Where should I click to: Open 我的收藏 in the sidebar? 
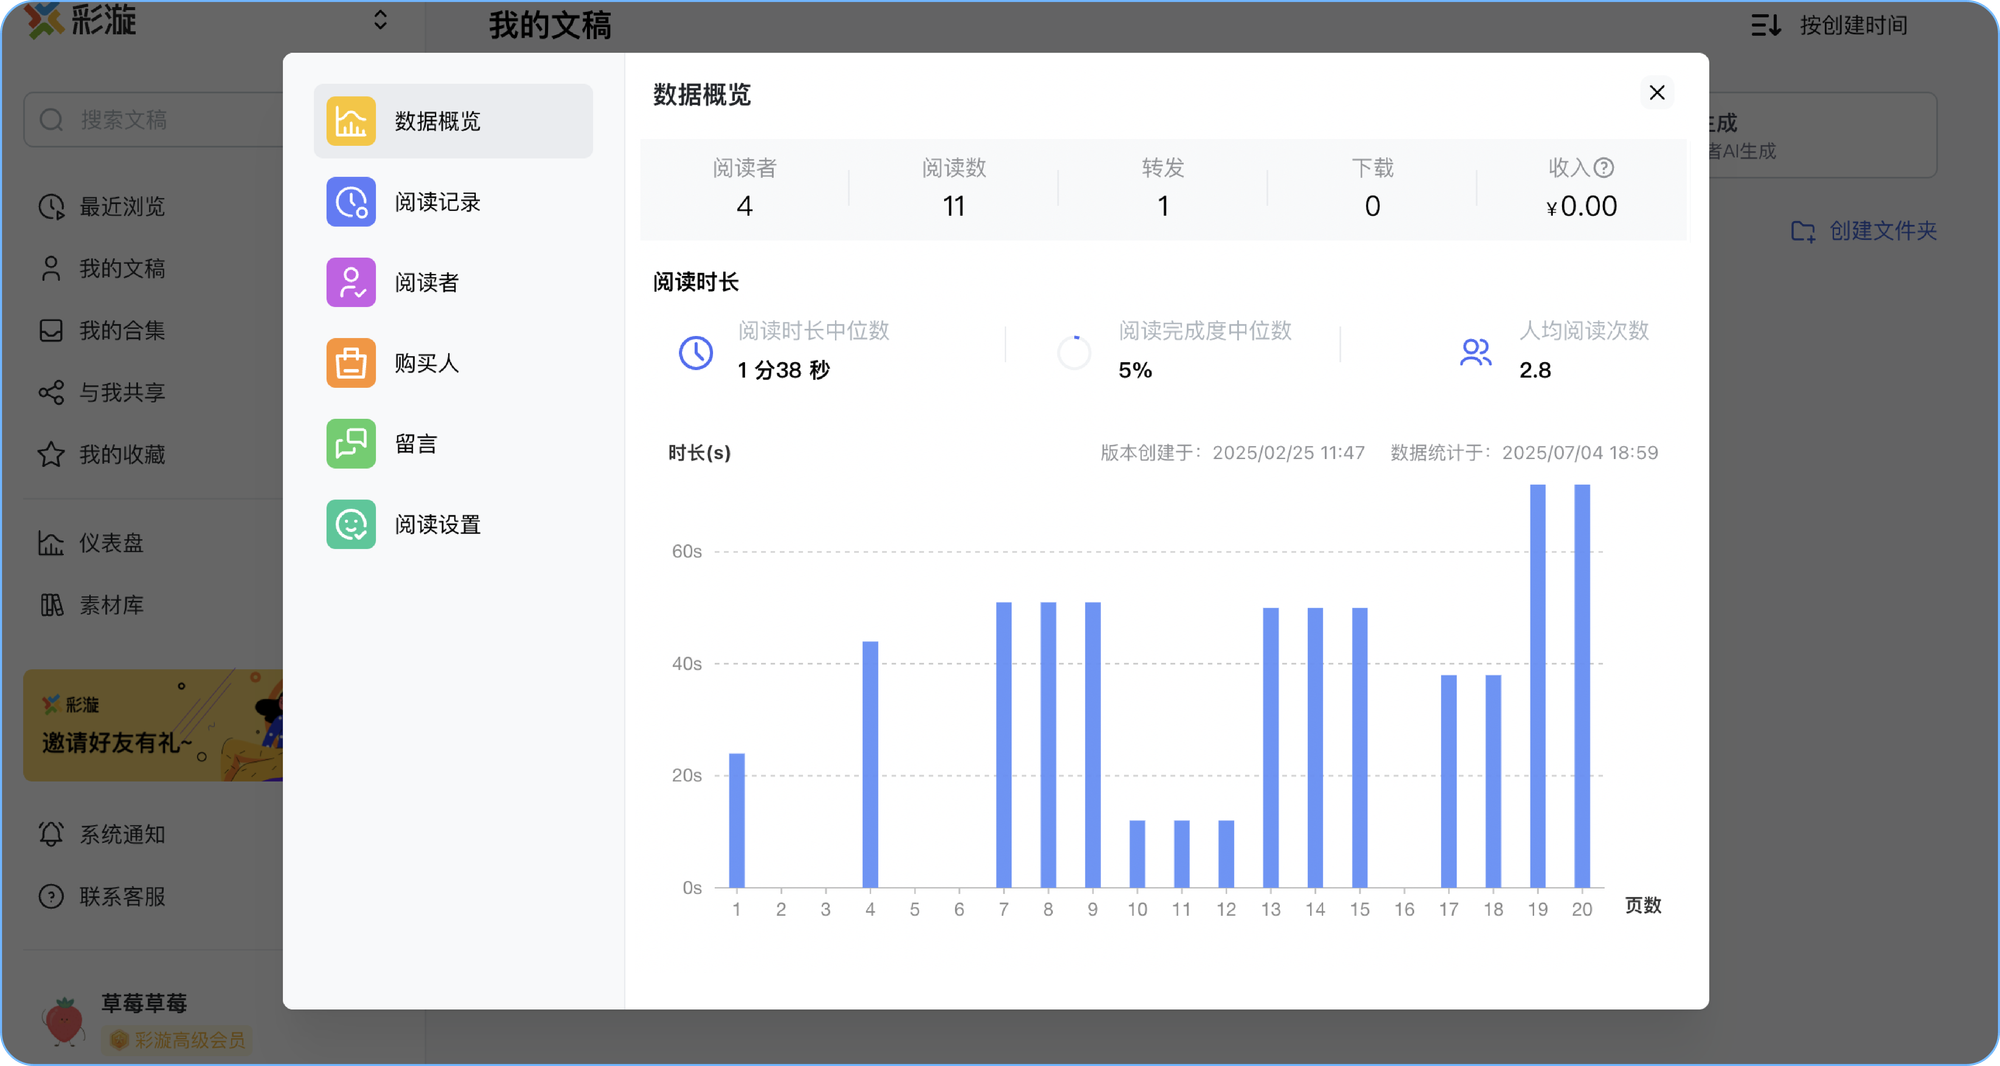[122, 454]
